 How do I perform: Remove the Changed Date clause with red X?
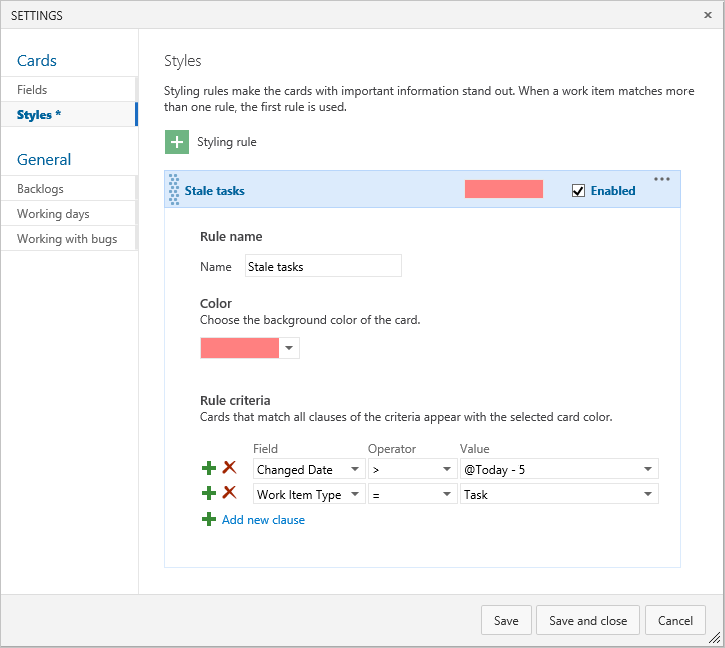[229, 468]
